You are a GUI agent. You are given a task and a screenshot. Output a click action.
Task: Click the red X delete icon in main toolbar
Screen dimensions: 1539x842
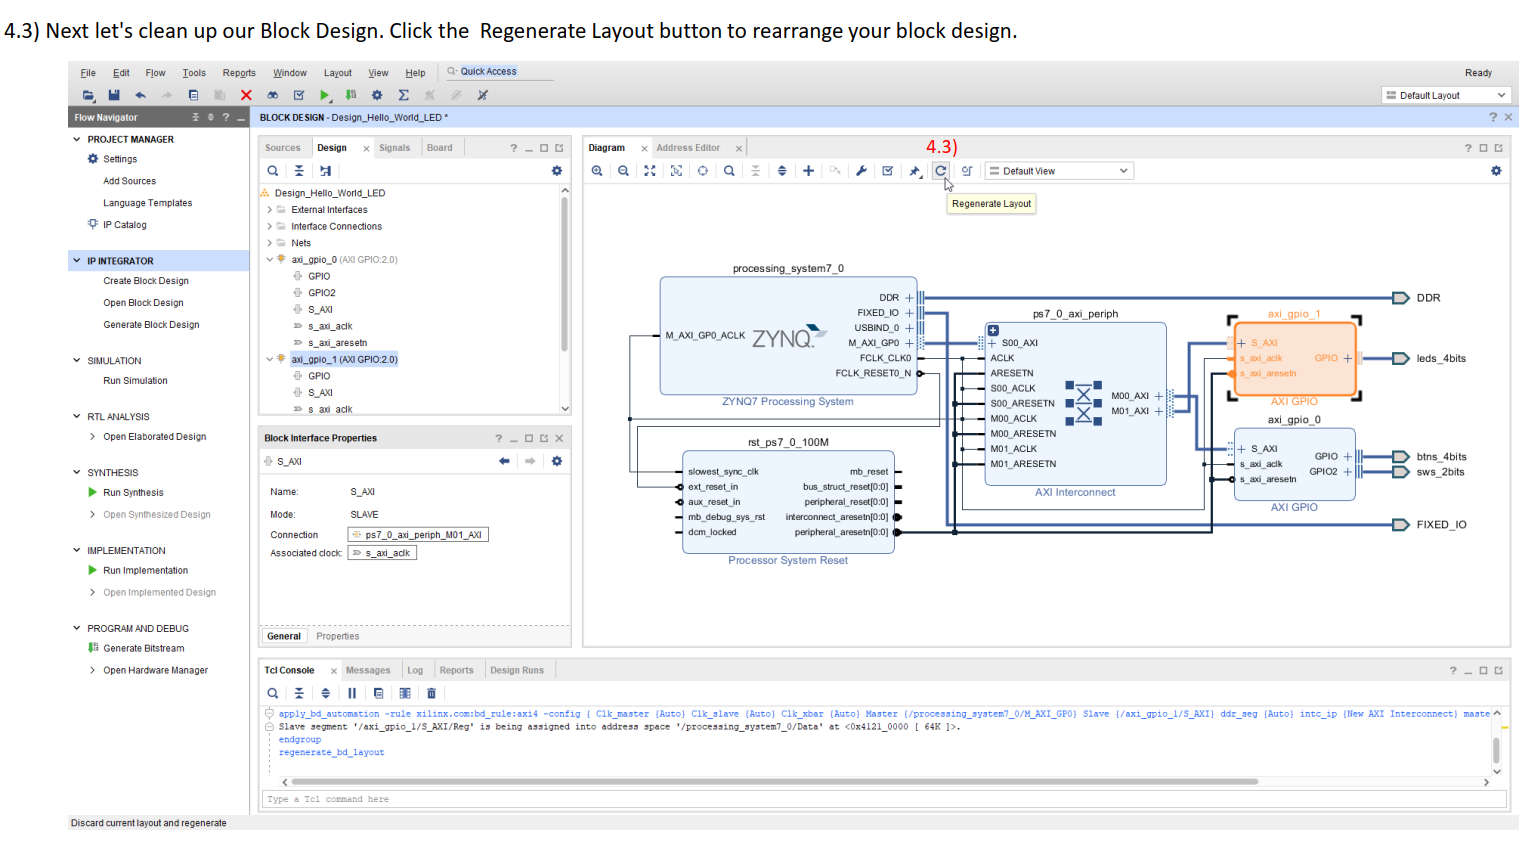tap(246, 95)
